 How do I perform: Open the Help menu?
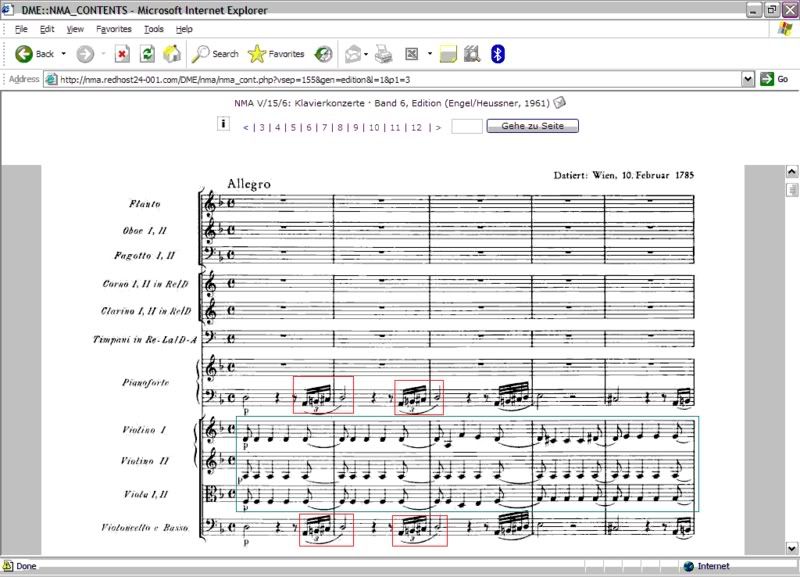coord(184,29)
